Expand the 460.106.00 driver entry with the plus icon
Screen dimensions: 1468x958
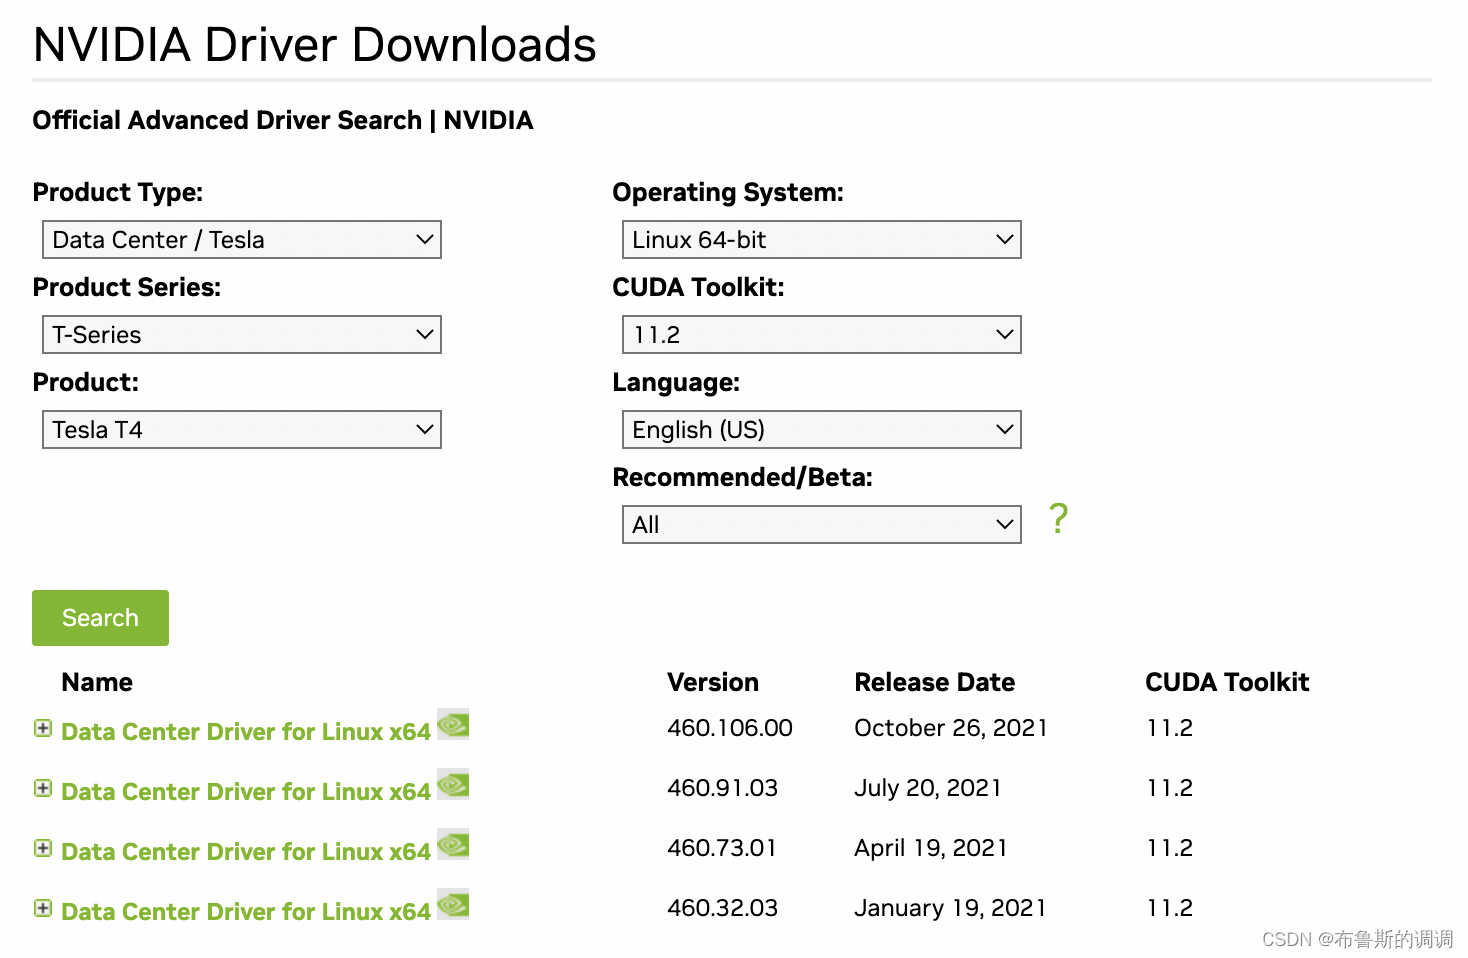coord(42,729)
